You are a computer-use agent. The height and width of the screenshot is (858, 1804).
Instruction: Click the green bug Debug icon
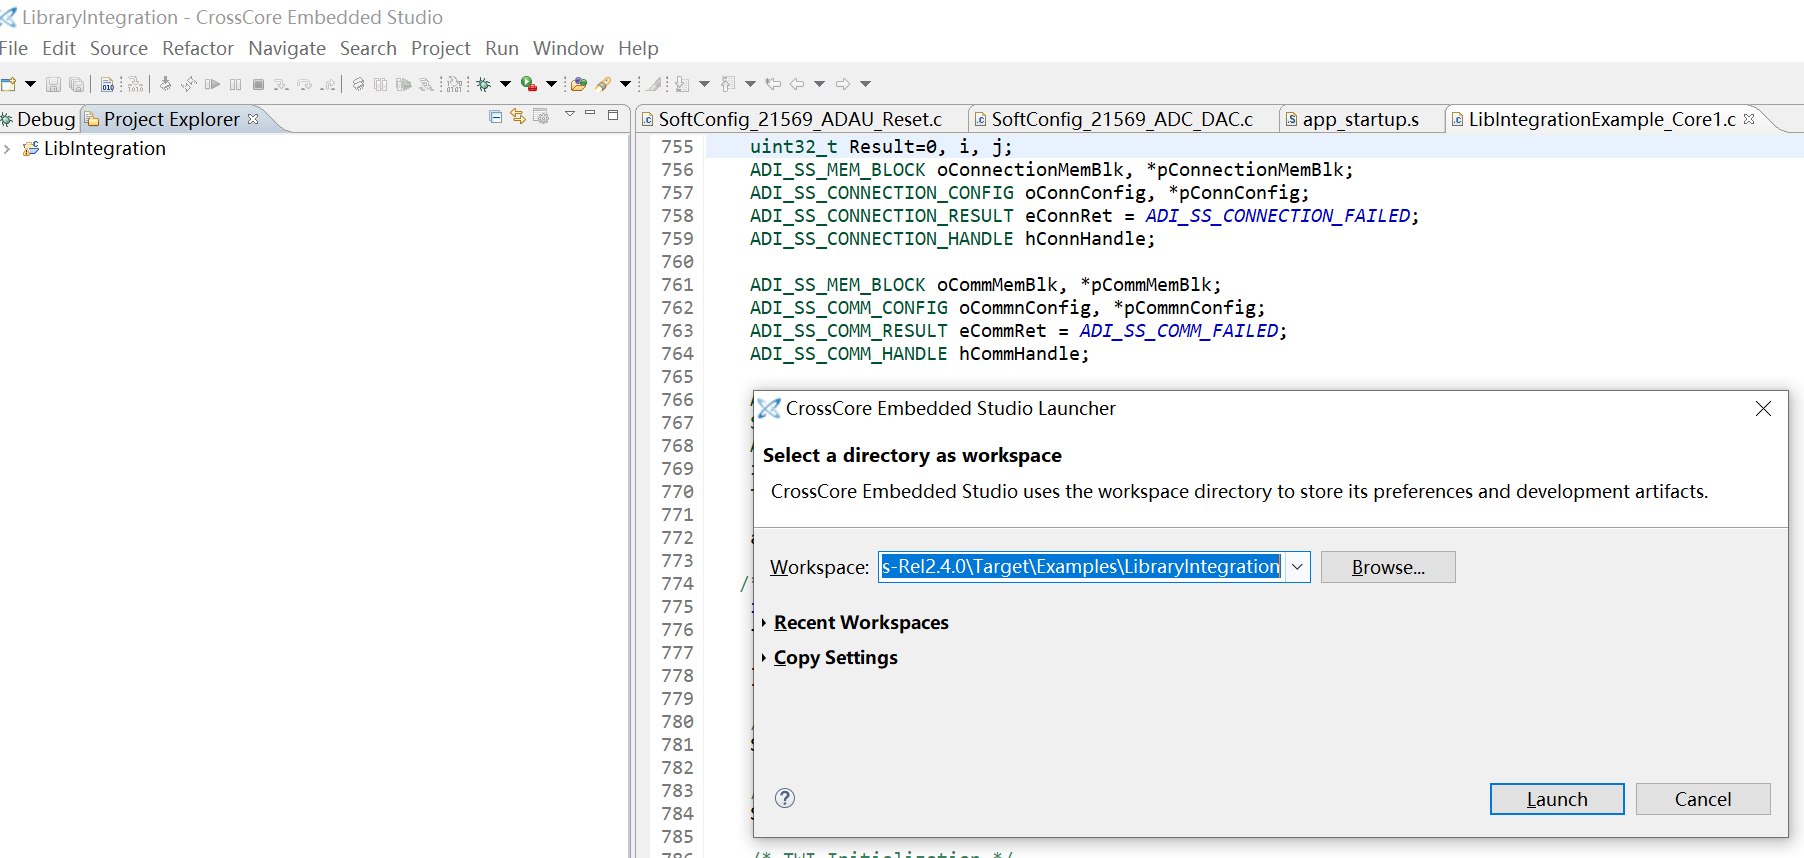484,84
